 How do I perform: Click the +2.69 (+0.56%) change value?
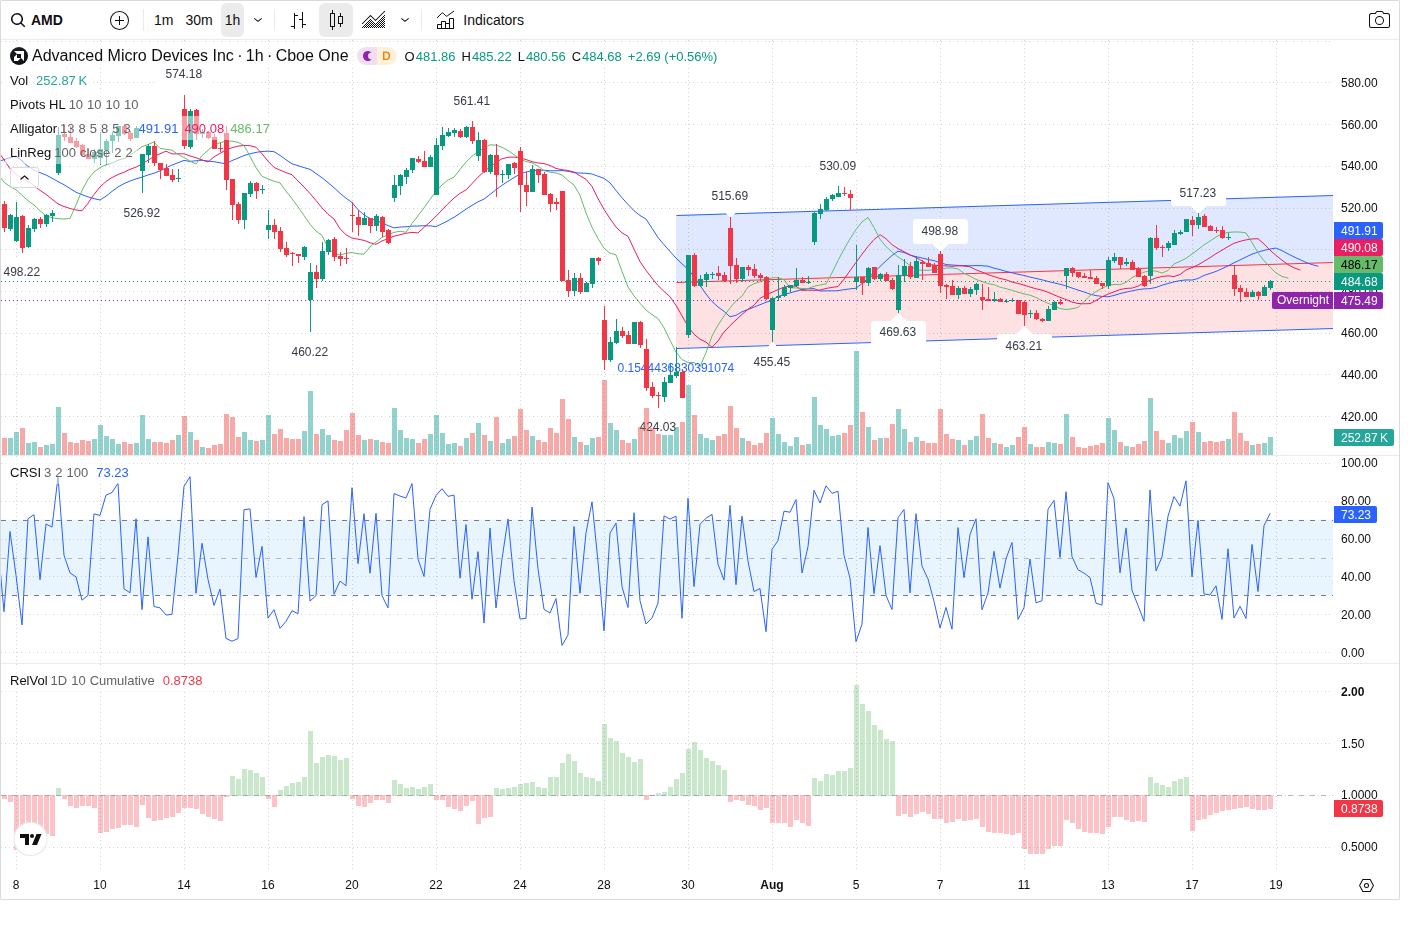(672, 57)
